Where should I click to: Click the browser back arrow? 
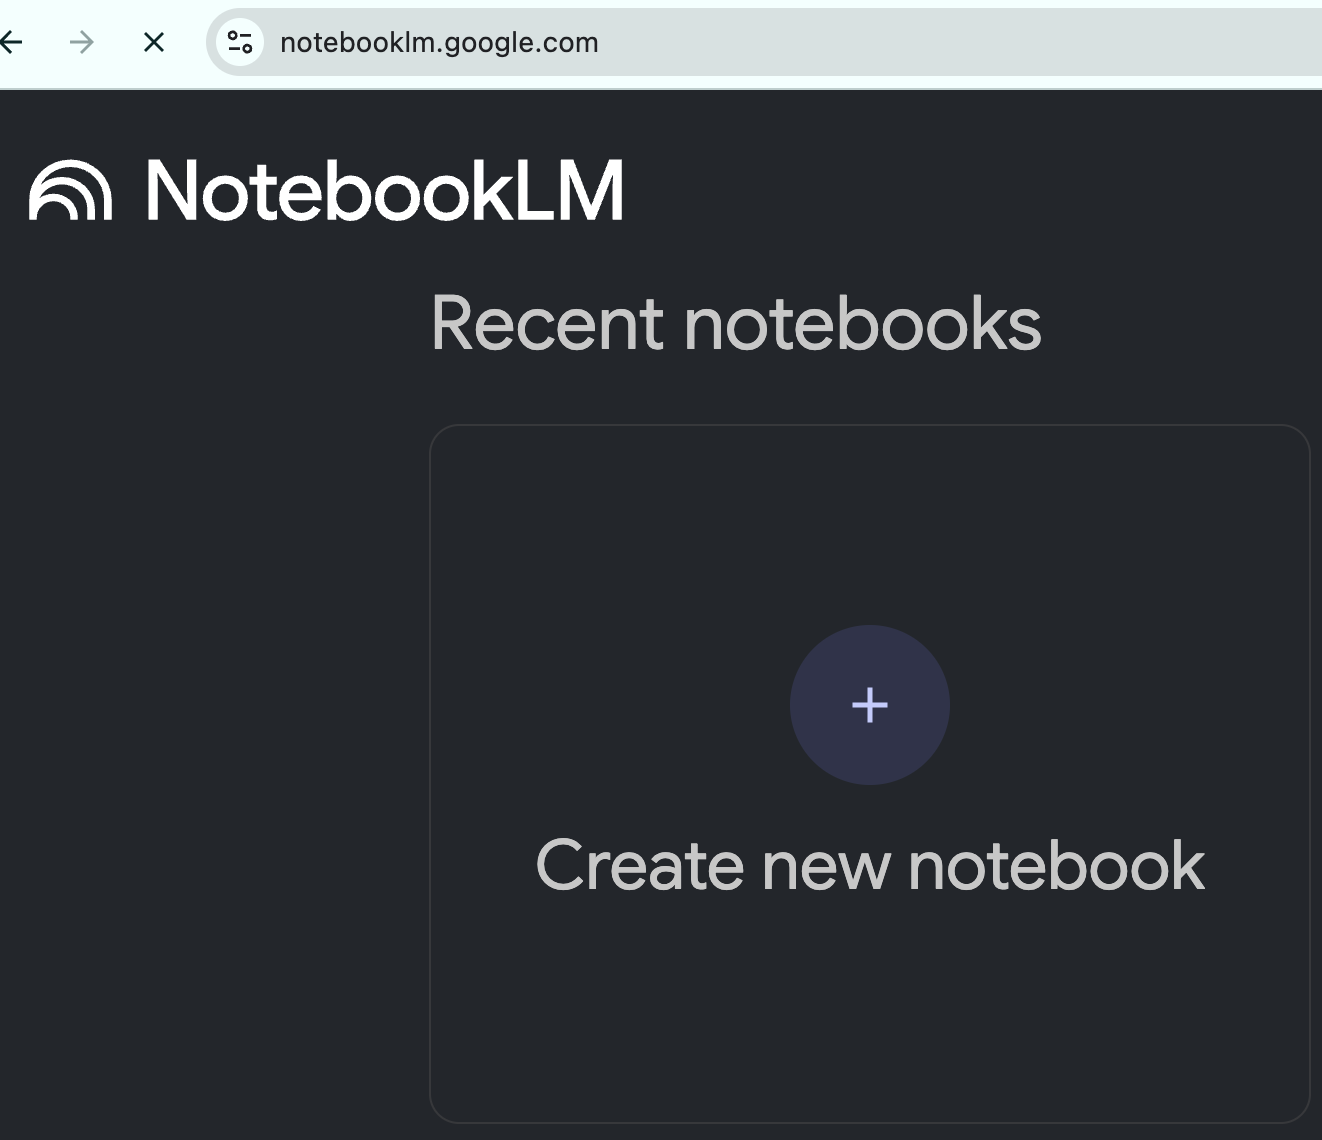11,42
